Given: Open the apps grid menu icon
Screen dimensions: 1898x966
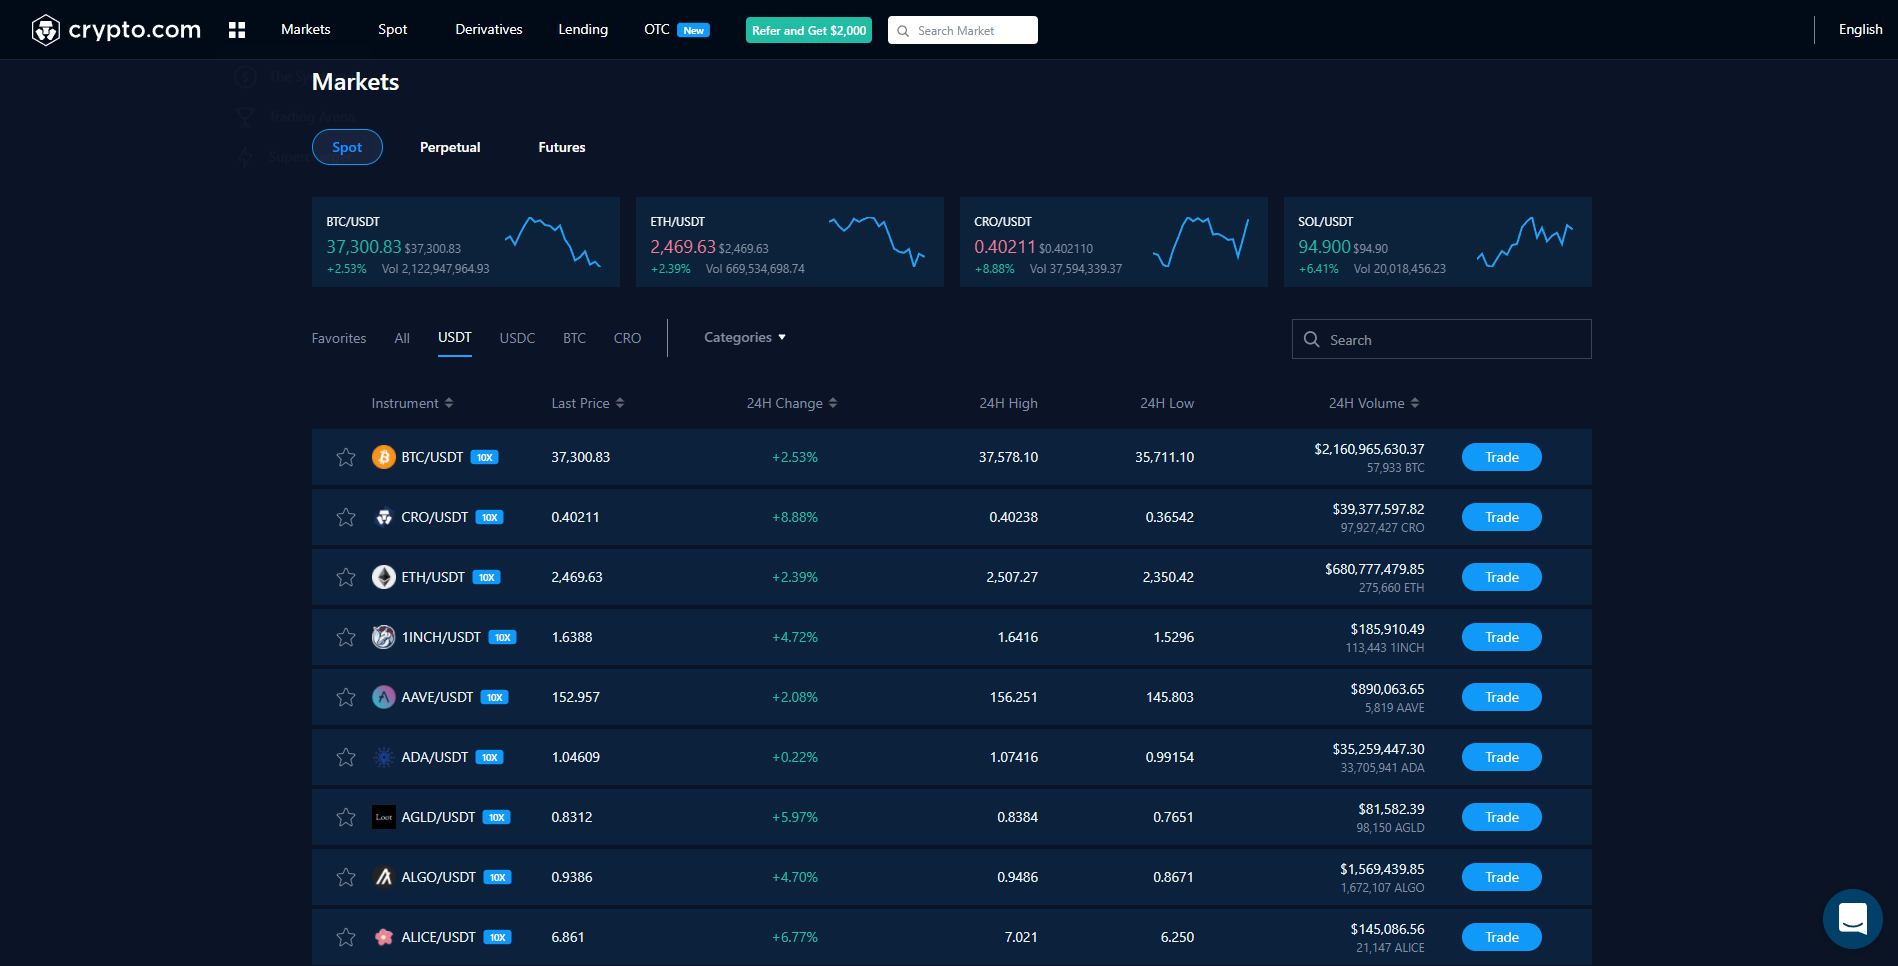Looking at the screenshot, I should coord(237,30).
